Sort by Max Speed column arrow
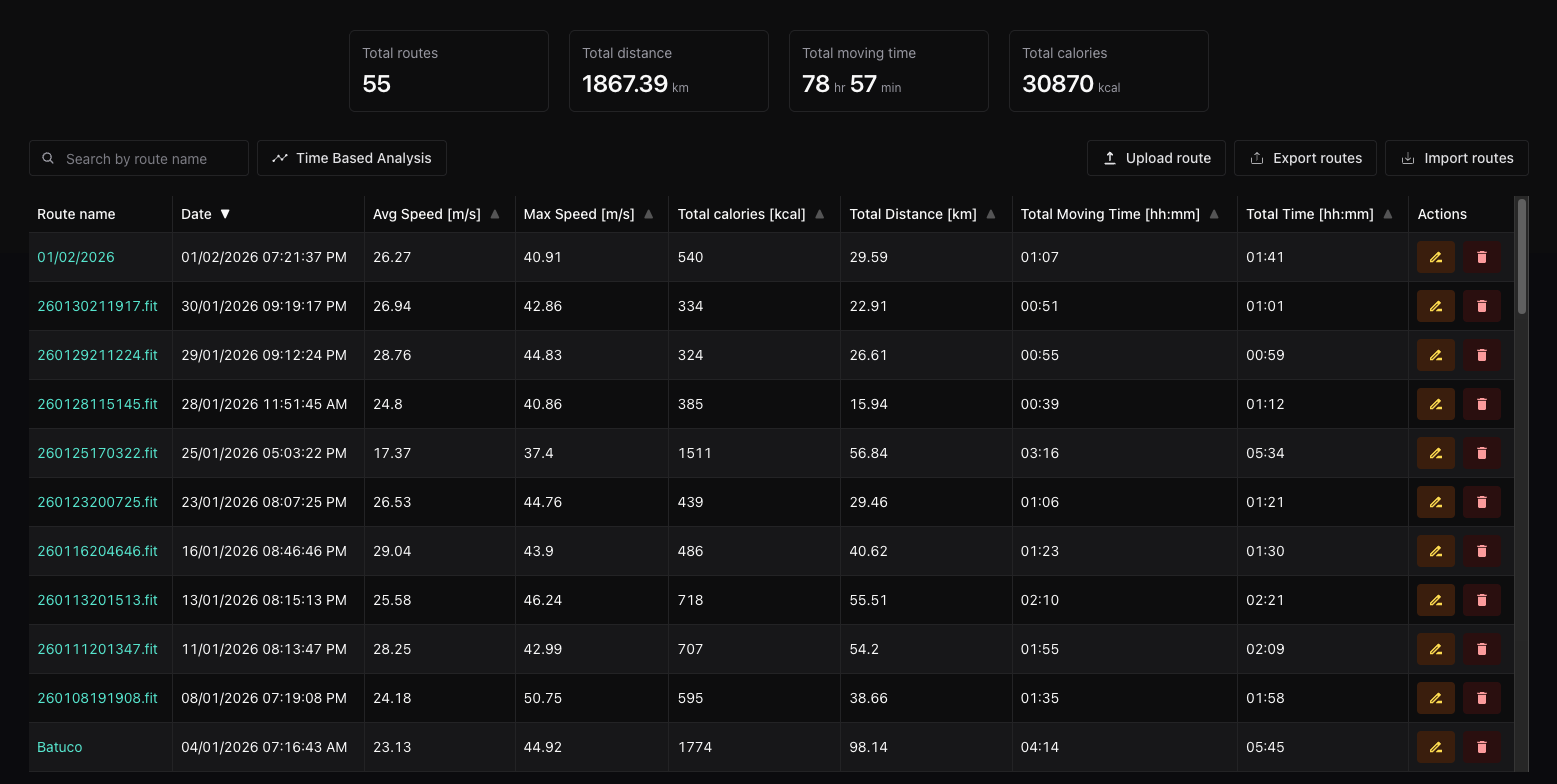The width and height of the screenshot is (1557, 784). 649,214
